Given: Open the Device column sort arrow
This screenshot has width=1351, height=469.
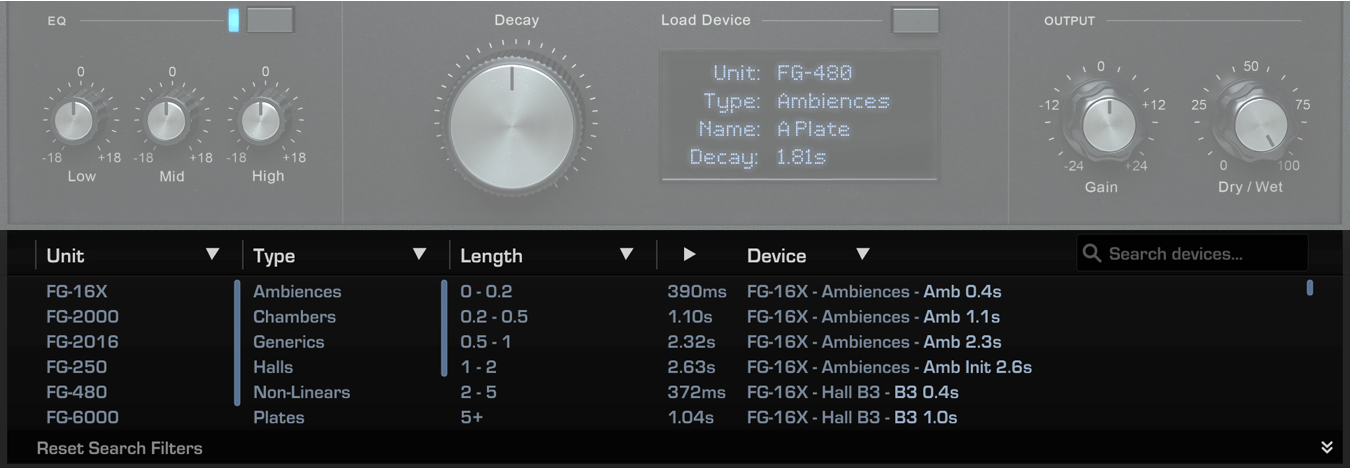Looking at the screenshot, I should 862,255.
